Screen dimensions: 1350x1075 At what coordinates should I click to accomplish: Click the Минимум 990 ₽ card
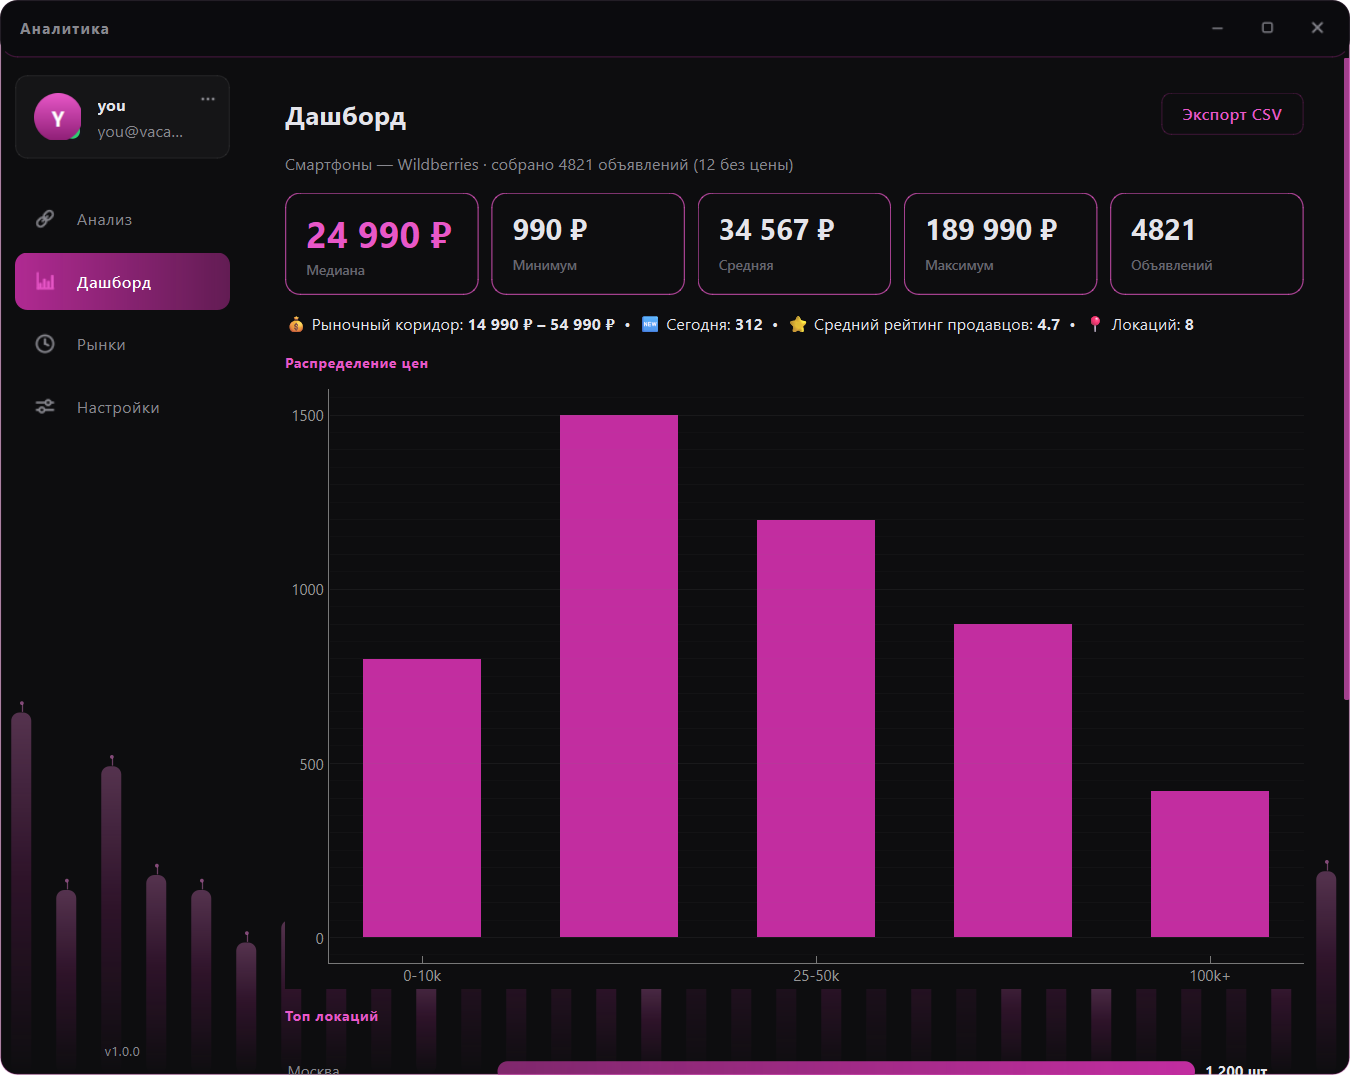click(588, 244)
